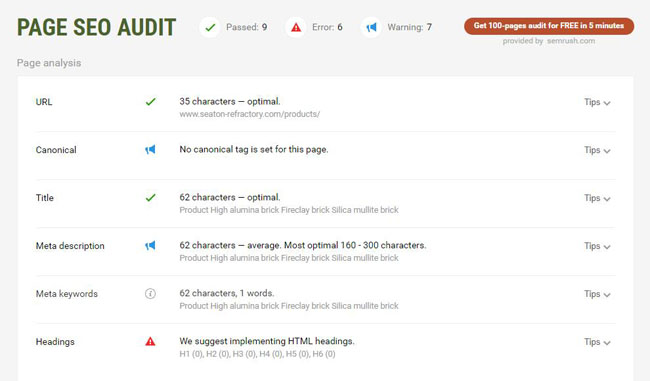This screenshot has width=650, height=381.
Task: Click the info icon beside Meta keywords
Action: [x=150, y=294]
